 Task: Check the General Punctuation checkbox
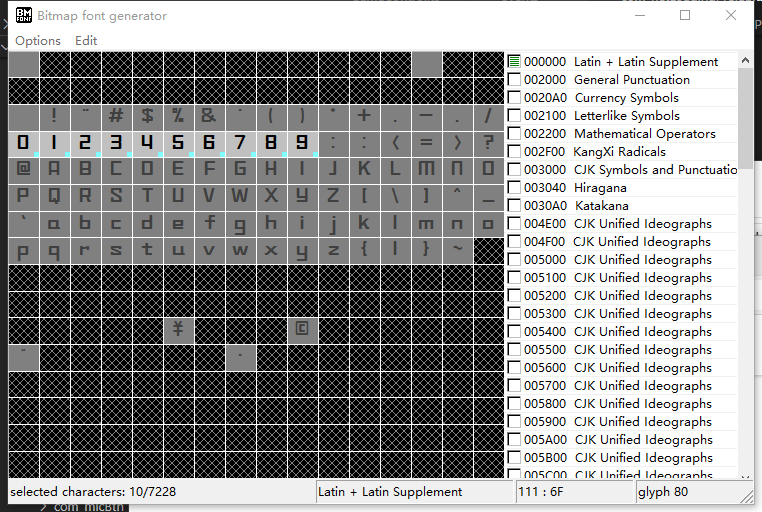click(514, 80)
